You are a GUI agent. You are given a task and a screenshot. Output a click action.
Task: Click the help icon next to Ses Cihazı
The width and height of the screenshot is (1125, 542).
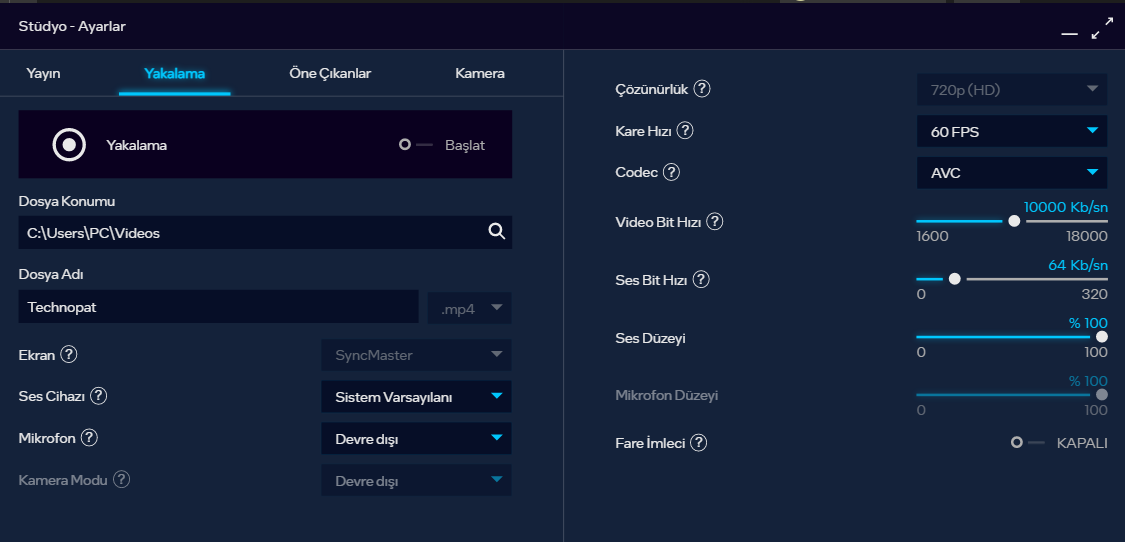[98, 396]
